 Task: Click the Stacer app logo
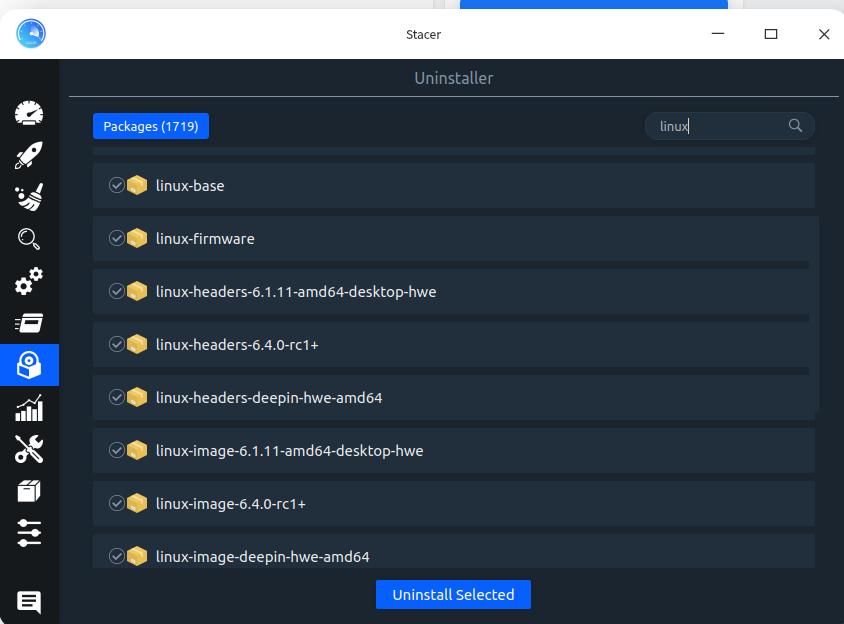click(x=31, y=33)
